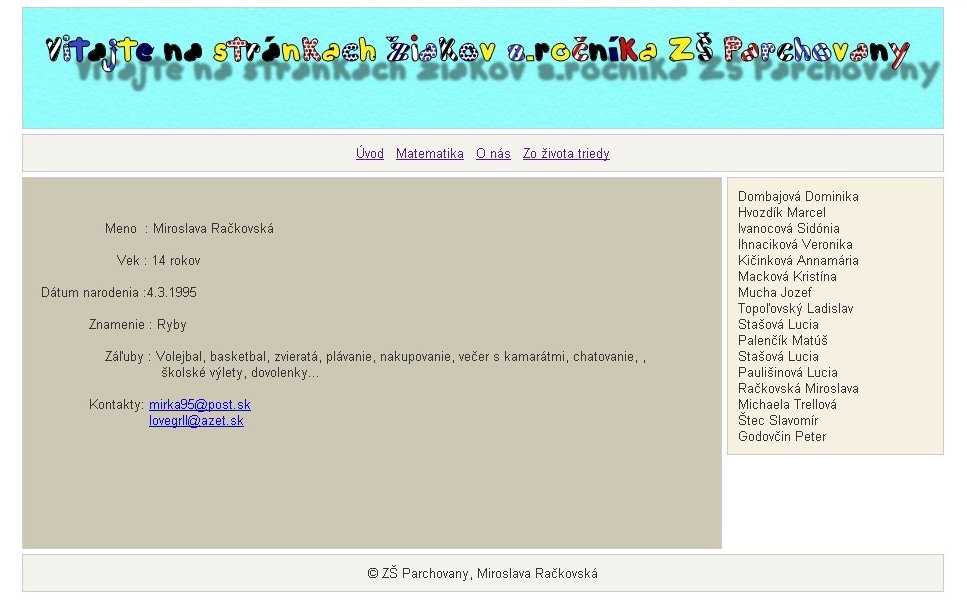Select Godovčin Peter in the student list
967x608 pixels.
[781, 437]
